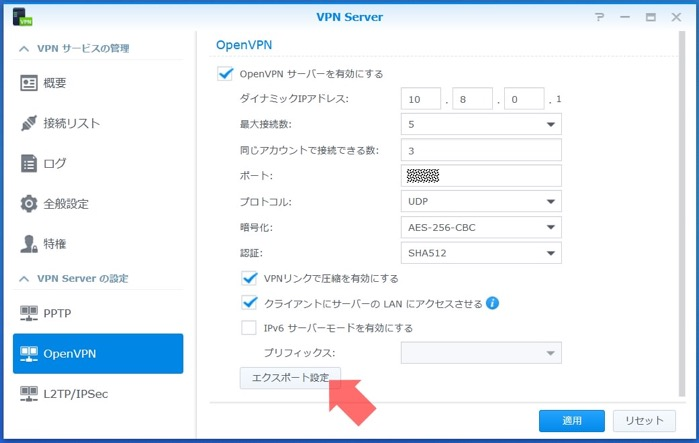This screenshot has width=699, height=443.
Task: Click the OpenVPN network icon in sidebar
Action: [29, 354]
